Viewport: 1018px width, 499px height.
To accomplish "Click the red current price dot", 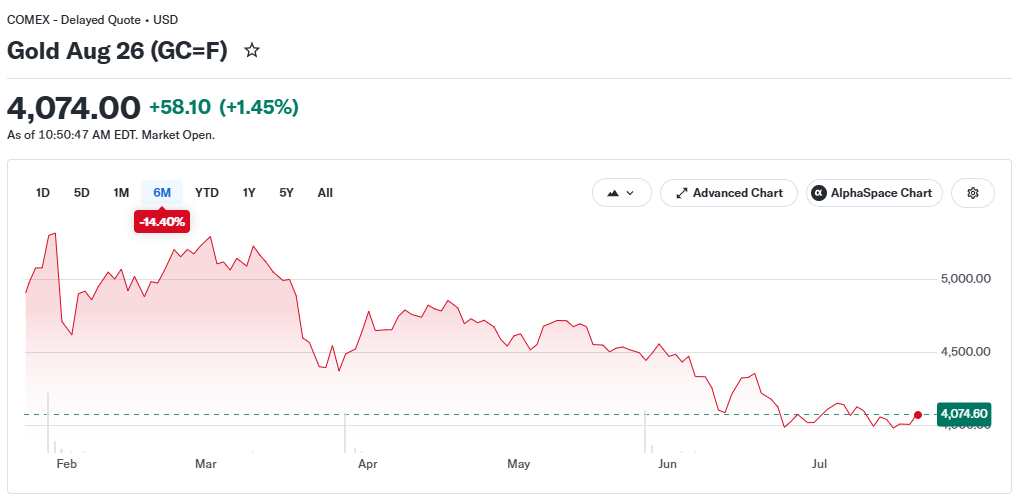I will [917, 415].
